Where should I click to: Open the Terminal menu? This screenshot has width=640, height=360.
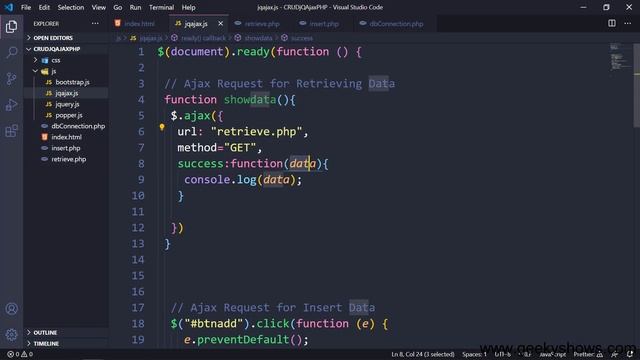[x=161, y=7]
